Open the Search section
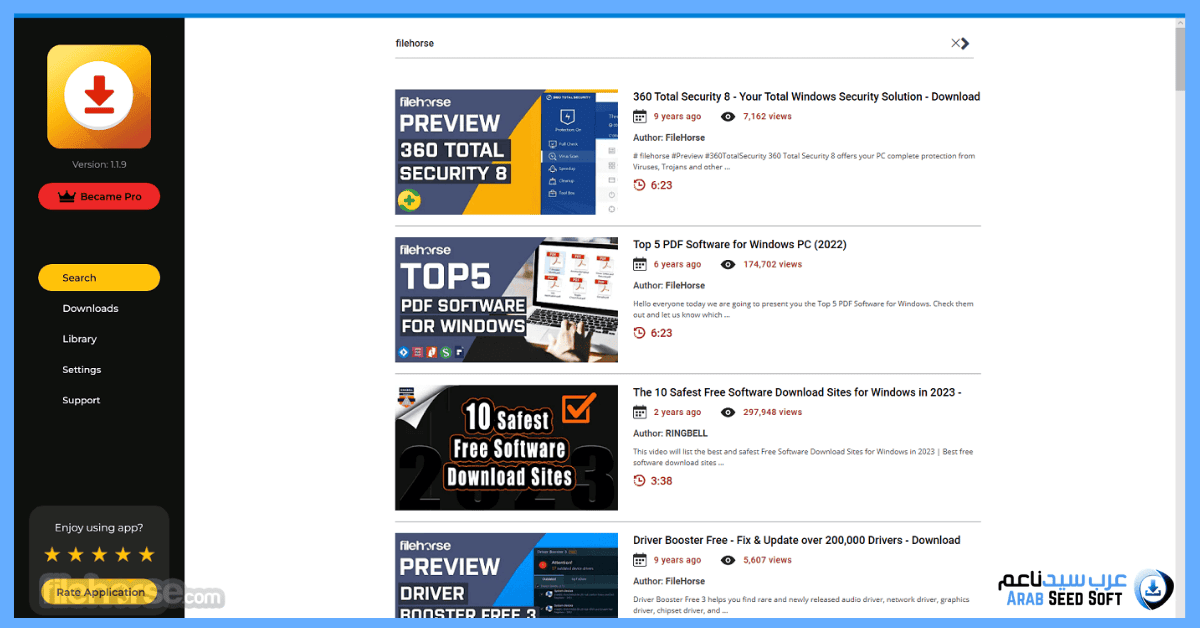 [x=99, y=278]
